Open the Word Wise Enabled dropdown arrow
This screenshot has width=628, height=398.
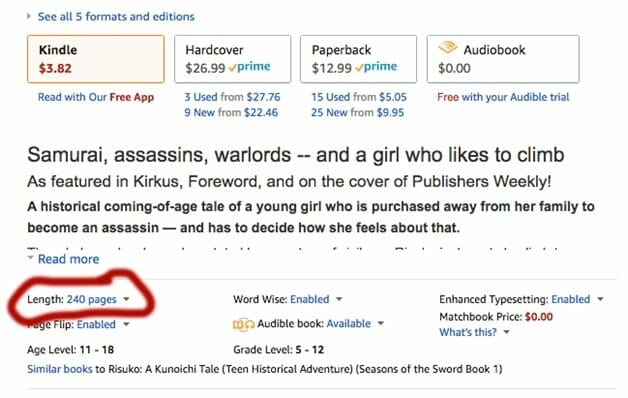(339, 299)
